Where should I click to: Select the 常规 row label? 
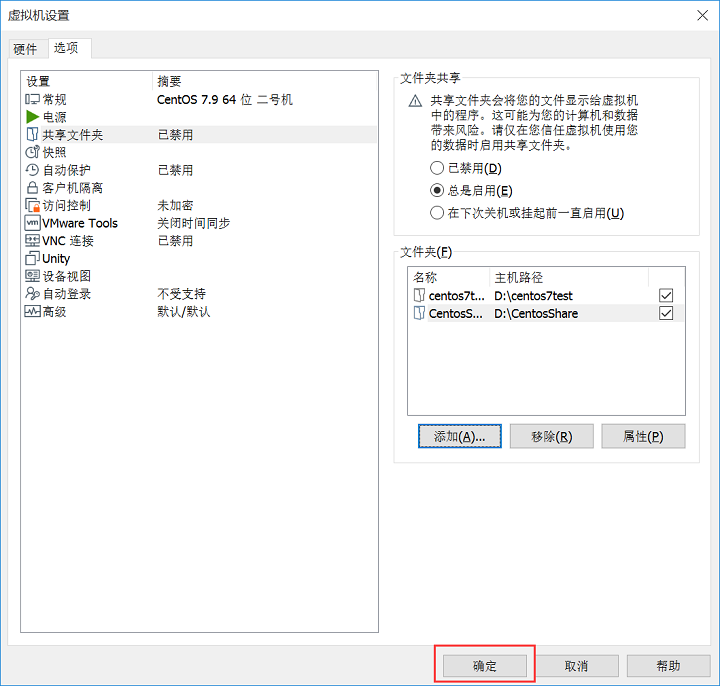54,99
